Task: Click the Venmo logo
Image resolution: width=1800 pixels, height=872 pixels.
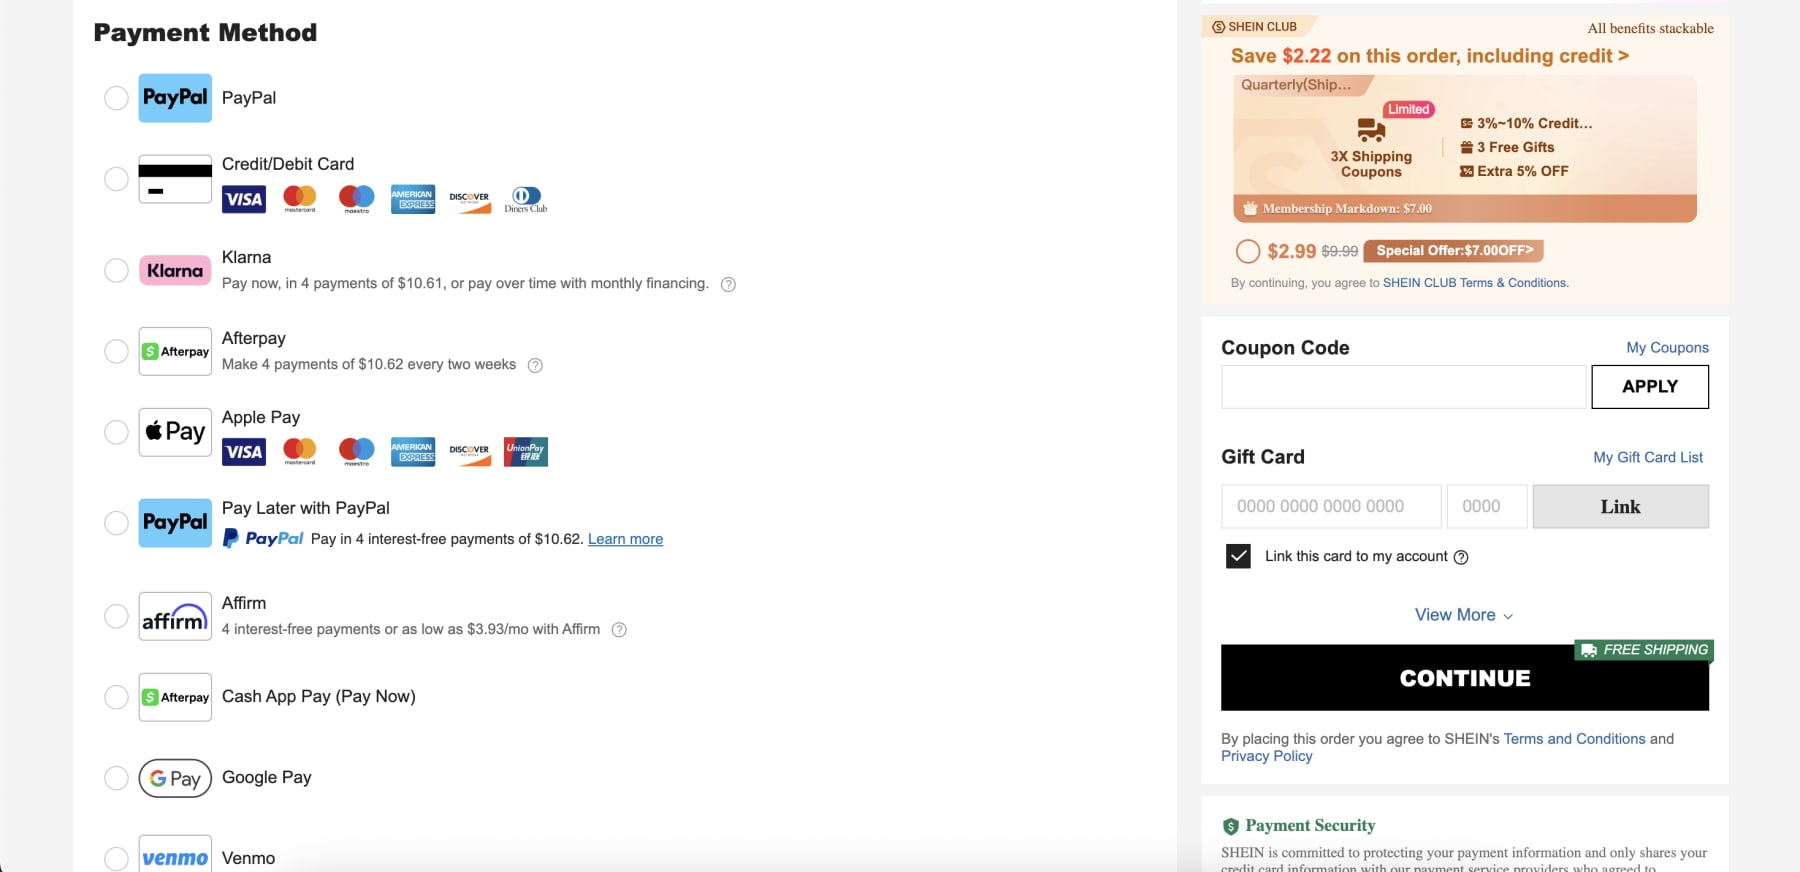Action: pos(174,857)
